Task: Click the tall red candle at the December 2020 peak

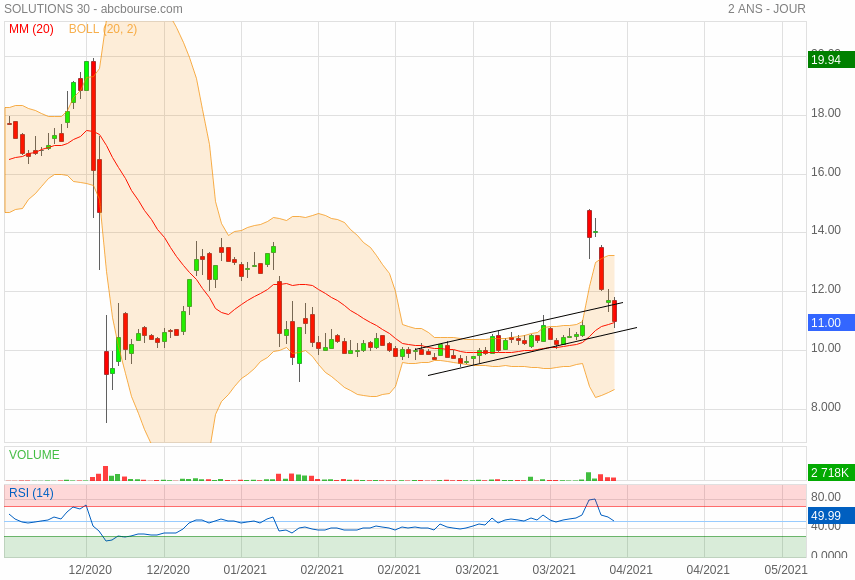Action: point(93,116)
